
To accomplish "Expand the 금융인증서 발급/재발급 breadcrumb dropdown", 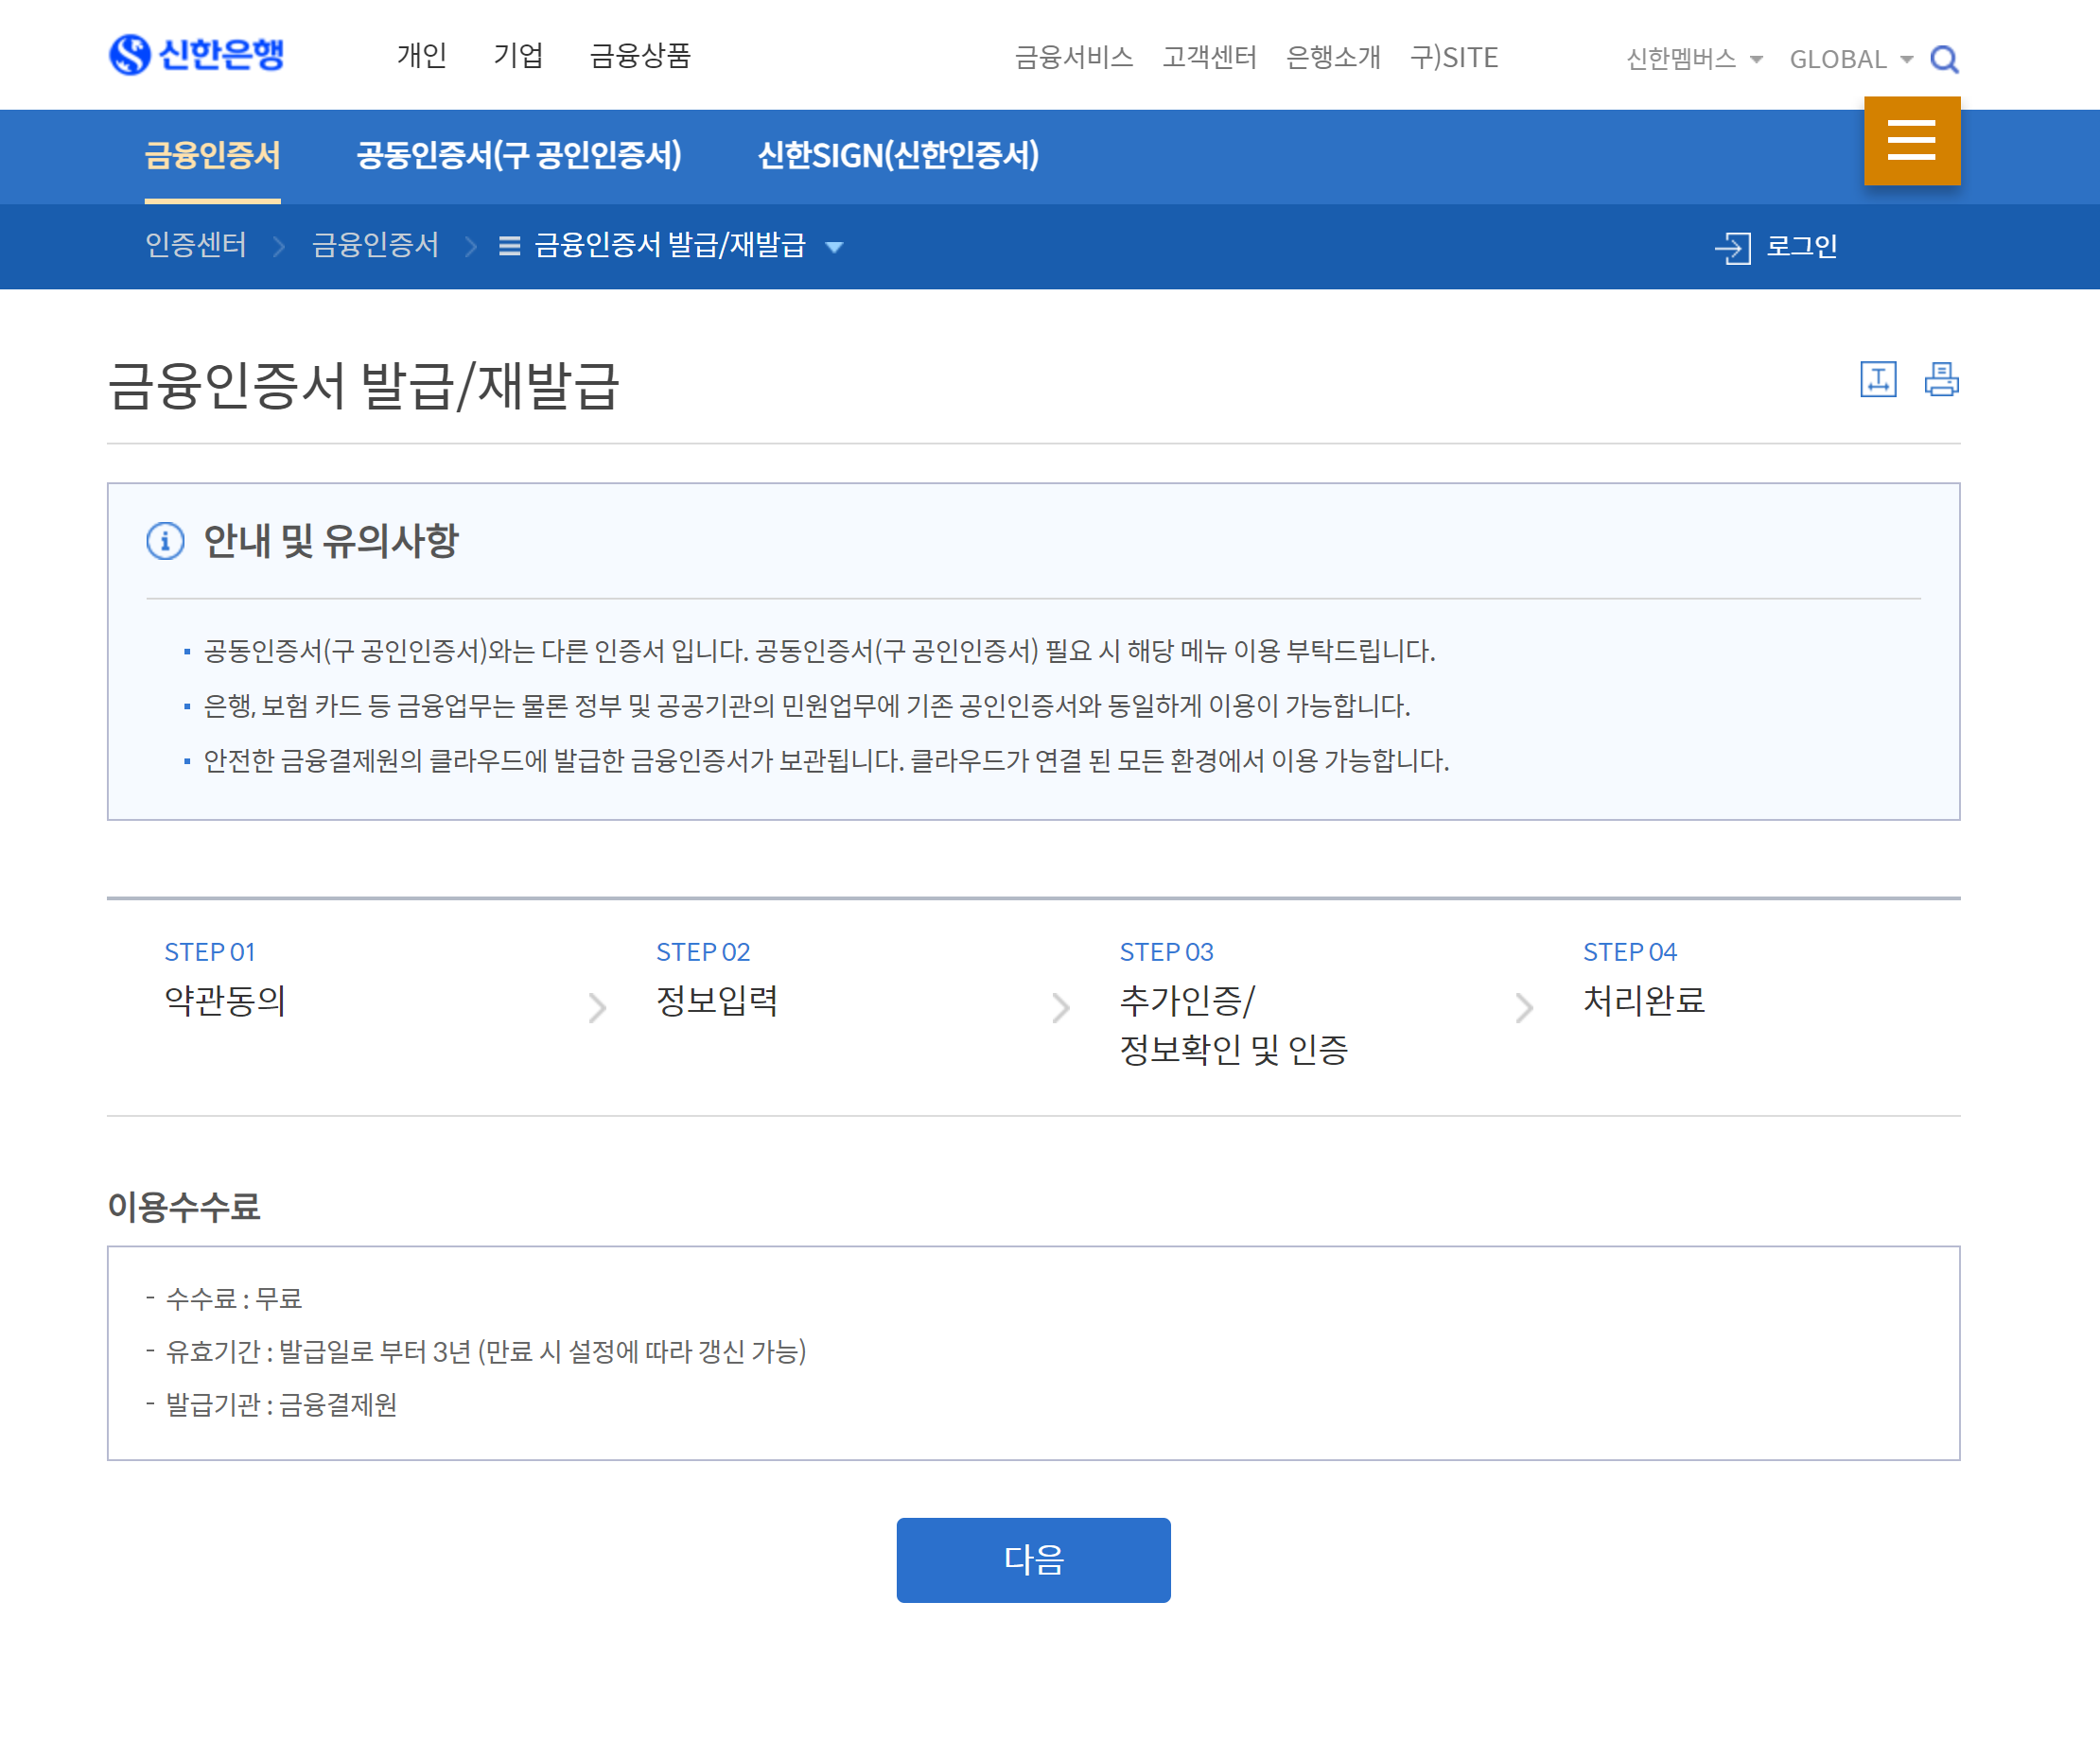I will [x=834, y=247].
